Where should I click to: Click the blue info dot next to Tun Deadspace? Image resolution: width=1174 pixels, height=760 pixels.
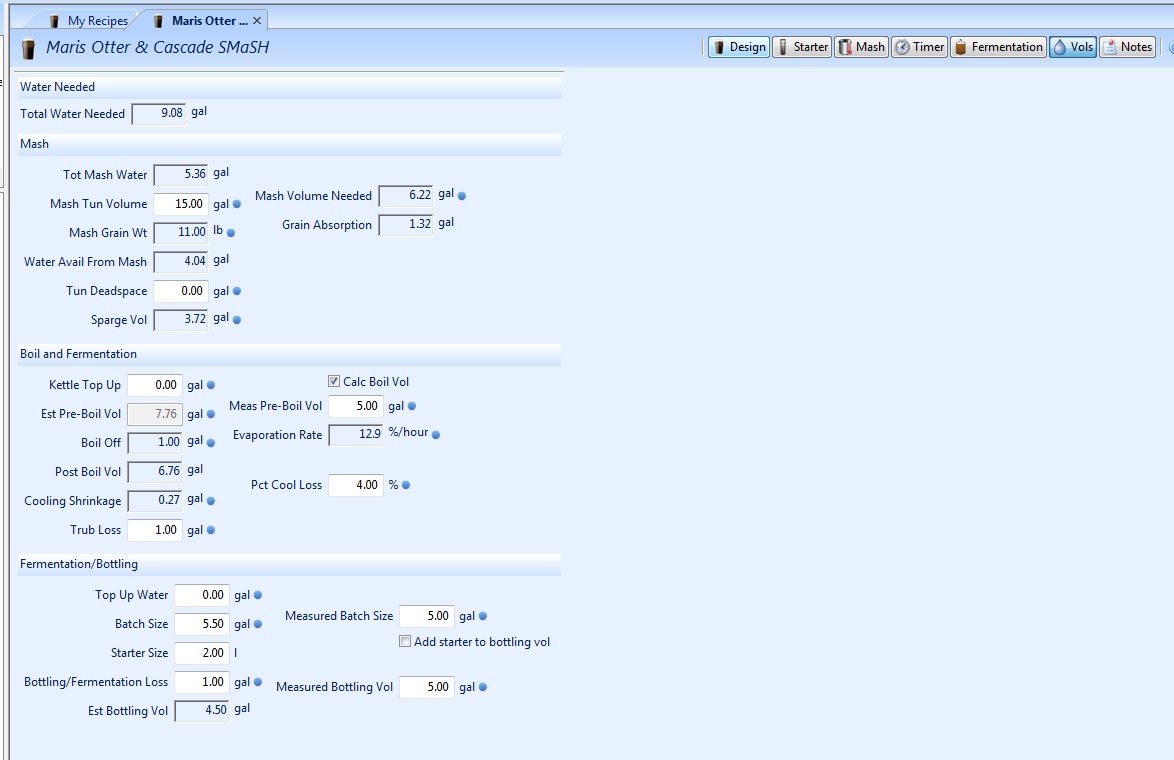point(237,291)
